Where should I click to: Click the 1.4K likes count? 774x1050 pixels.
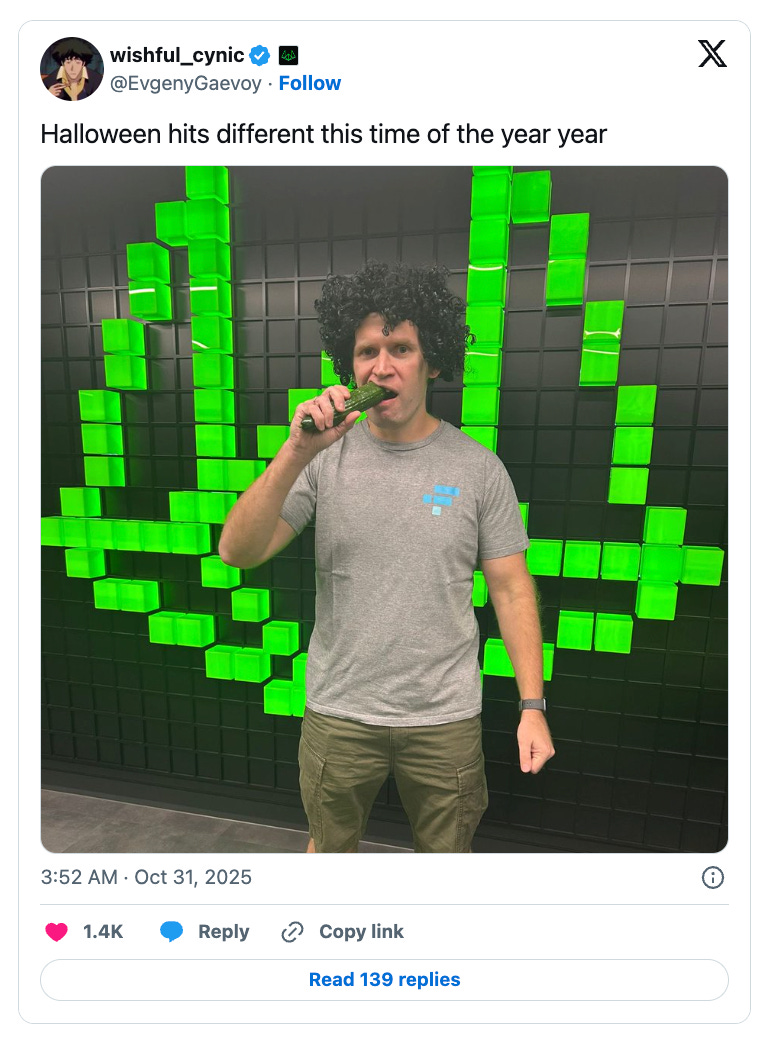pos(103,931)
